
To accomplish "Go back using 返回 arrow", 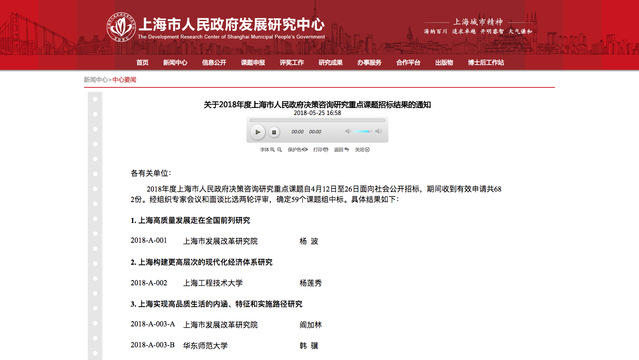I will pos(342,150).
